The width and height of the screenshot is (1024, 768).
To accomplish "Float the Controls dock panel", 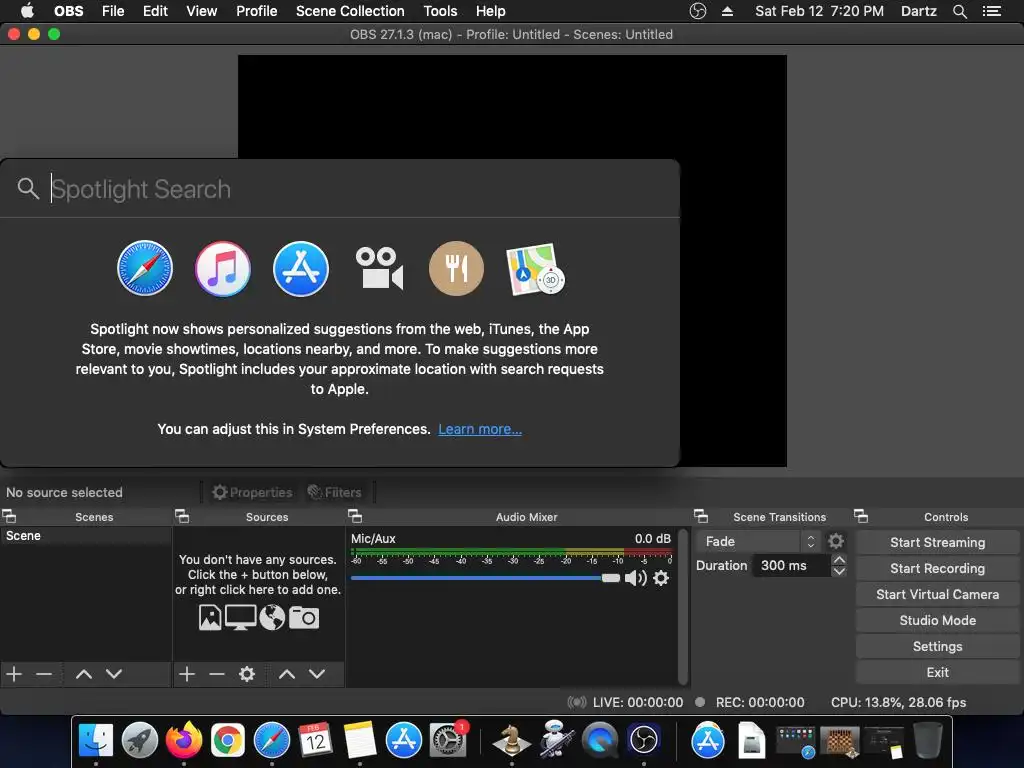I will (x=861, y=516).
